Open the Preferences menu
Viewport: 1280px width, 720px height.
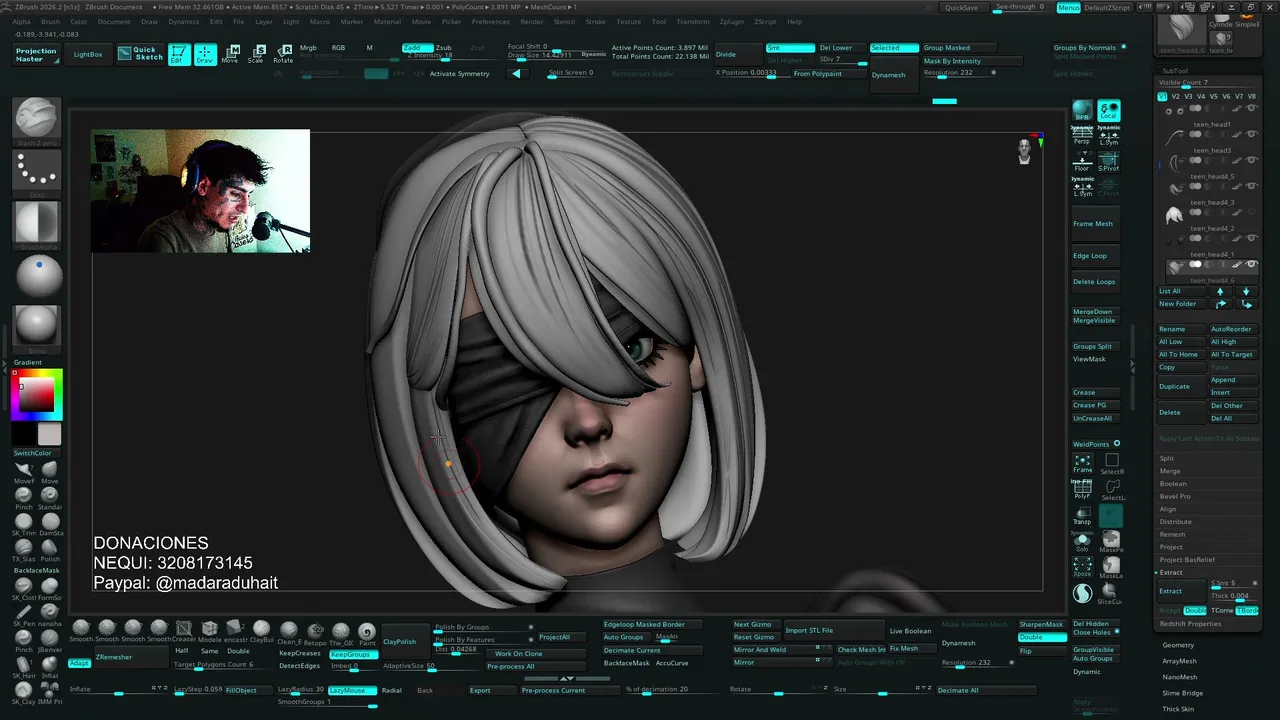pyautogui.click(x=490, y=21)
